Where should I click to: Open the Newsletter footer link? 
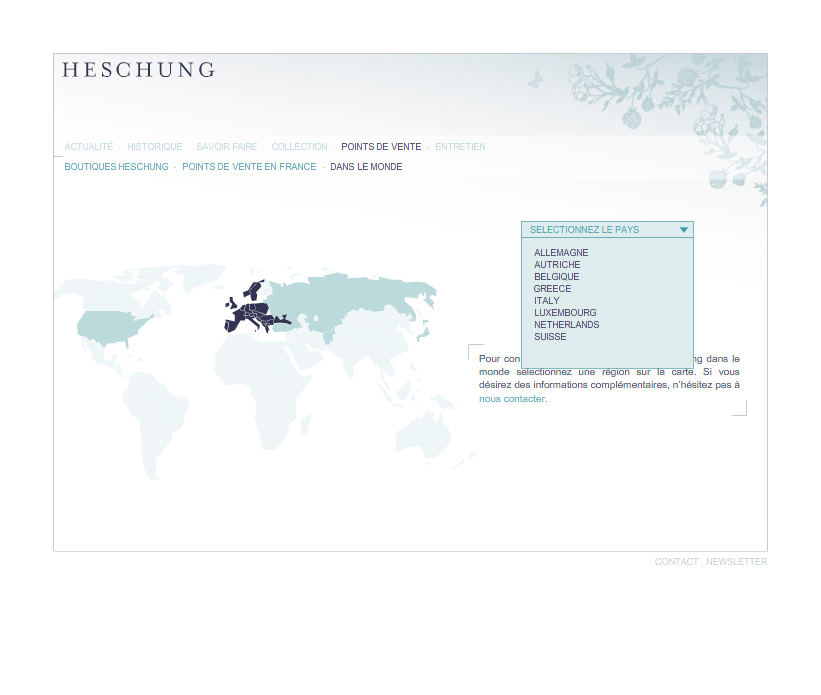(x=736, y=561)
